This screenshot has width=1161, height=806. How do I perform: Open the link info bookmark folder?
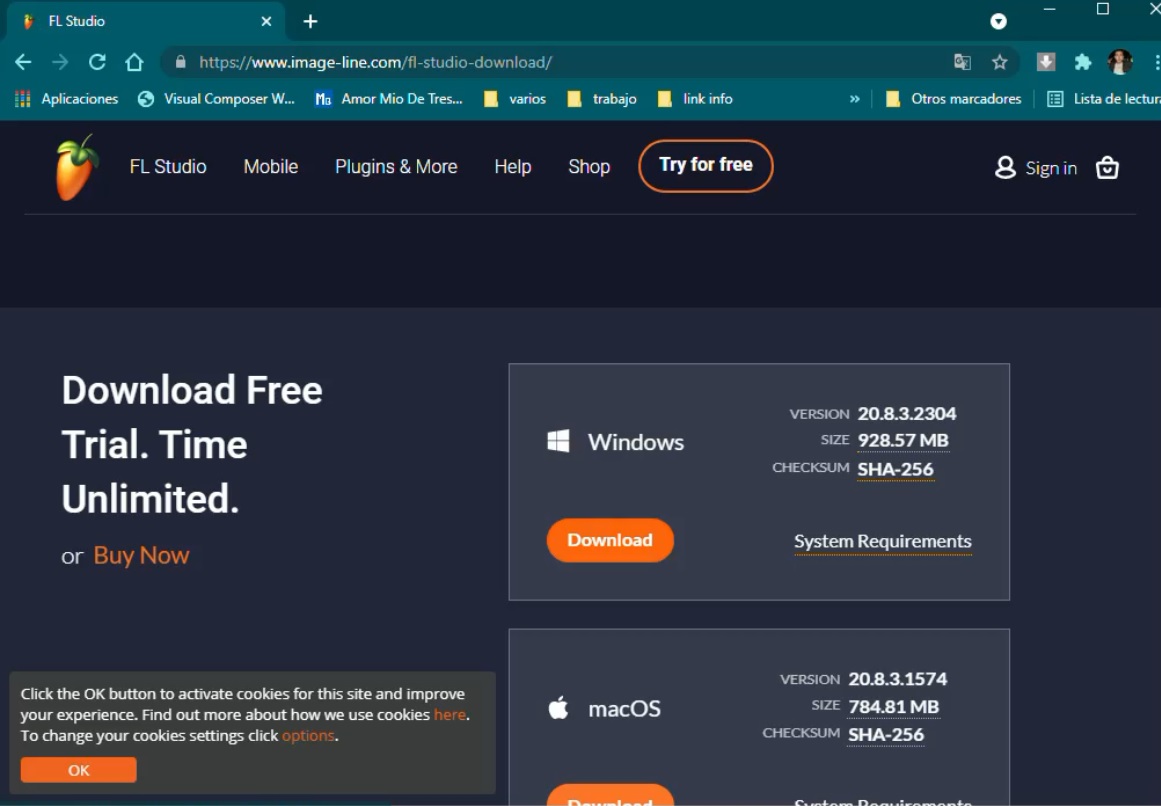[695, 98]
